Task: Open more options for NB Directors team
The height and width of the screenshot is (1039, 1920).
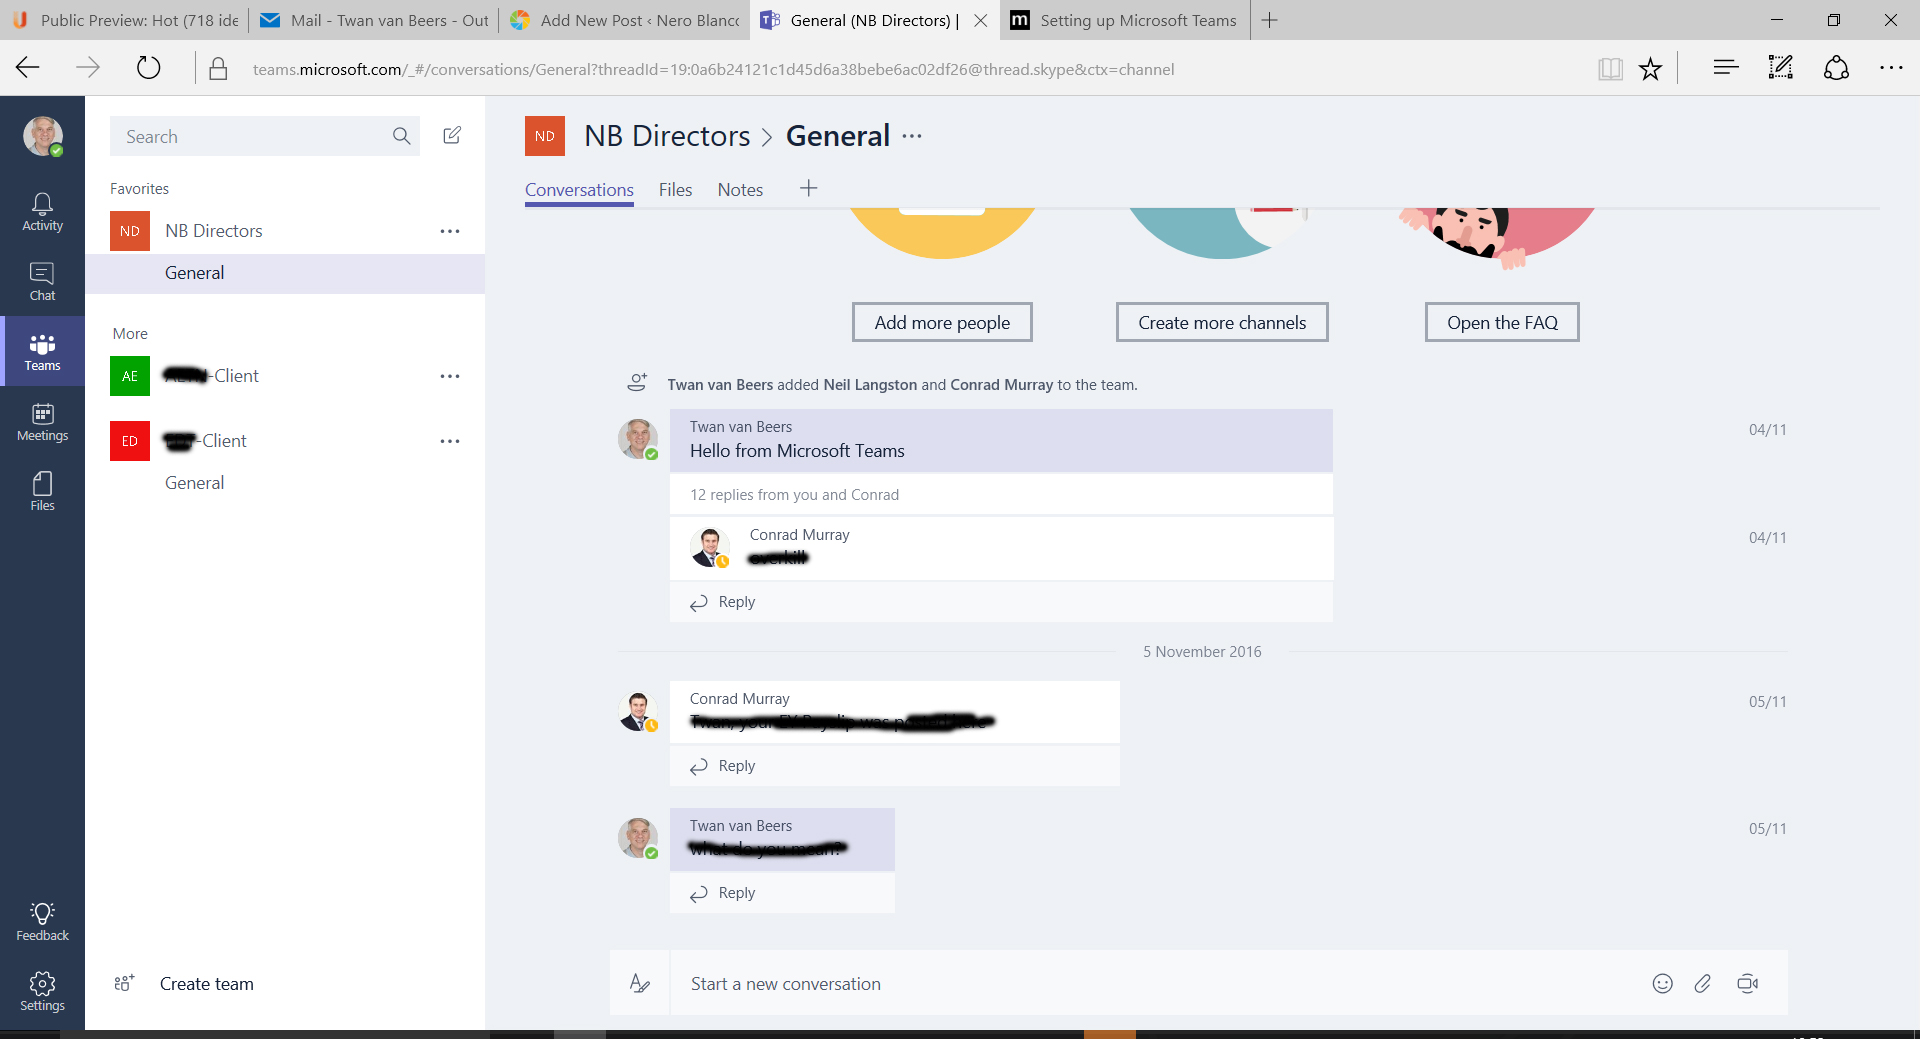Action: [450, 231]
